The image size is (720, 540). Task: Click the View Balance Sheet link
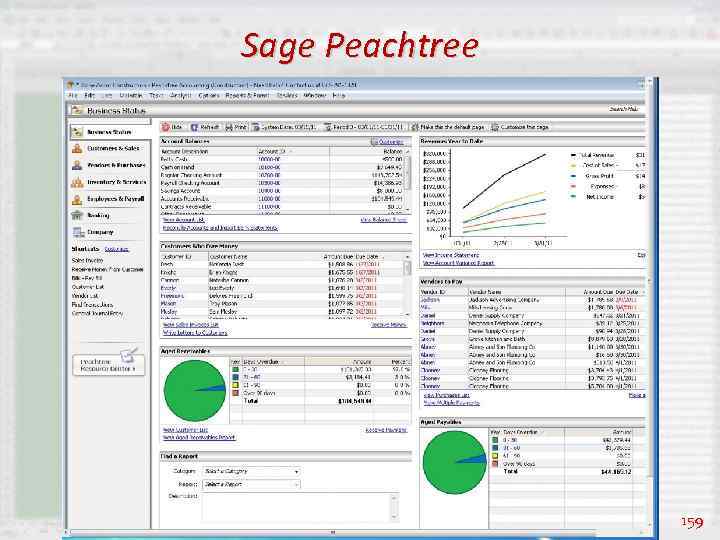point(384,220)
